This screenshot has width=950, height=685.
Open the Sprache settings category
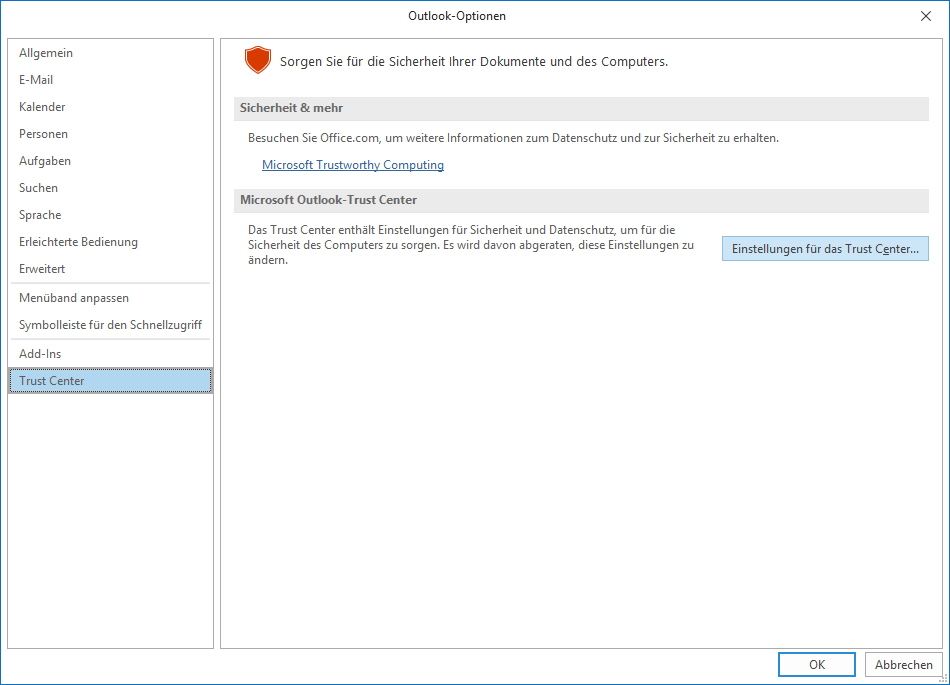(x=40, y=215)
